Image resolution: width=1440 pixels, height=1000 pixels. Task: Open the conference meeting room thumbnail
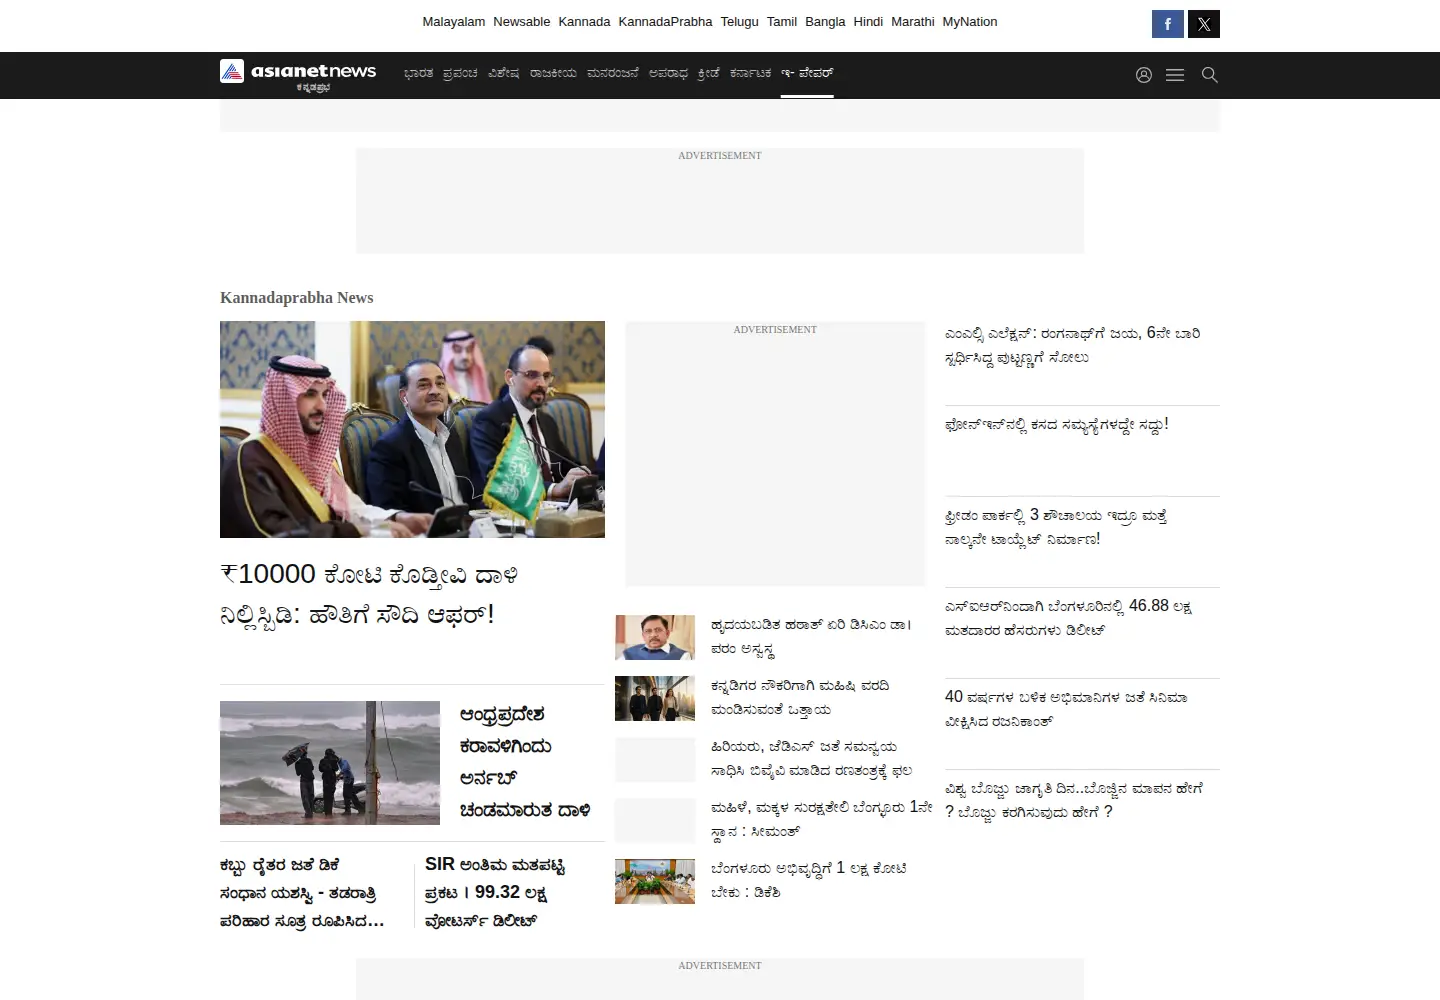pyautogui.click(x=655, y=881)
